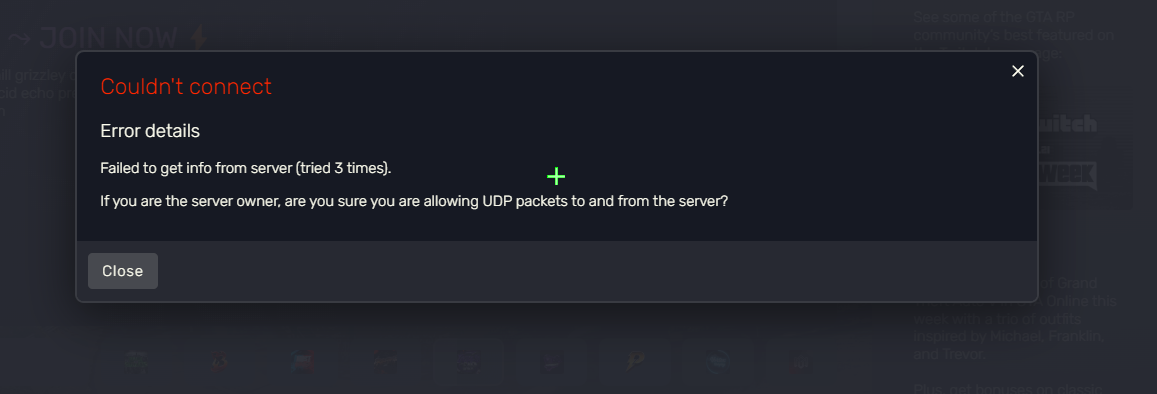Viewport: 1157px width, 394px height.
Task: Pick the blue round server icon
Action: [x=716, y=362]
